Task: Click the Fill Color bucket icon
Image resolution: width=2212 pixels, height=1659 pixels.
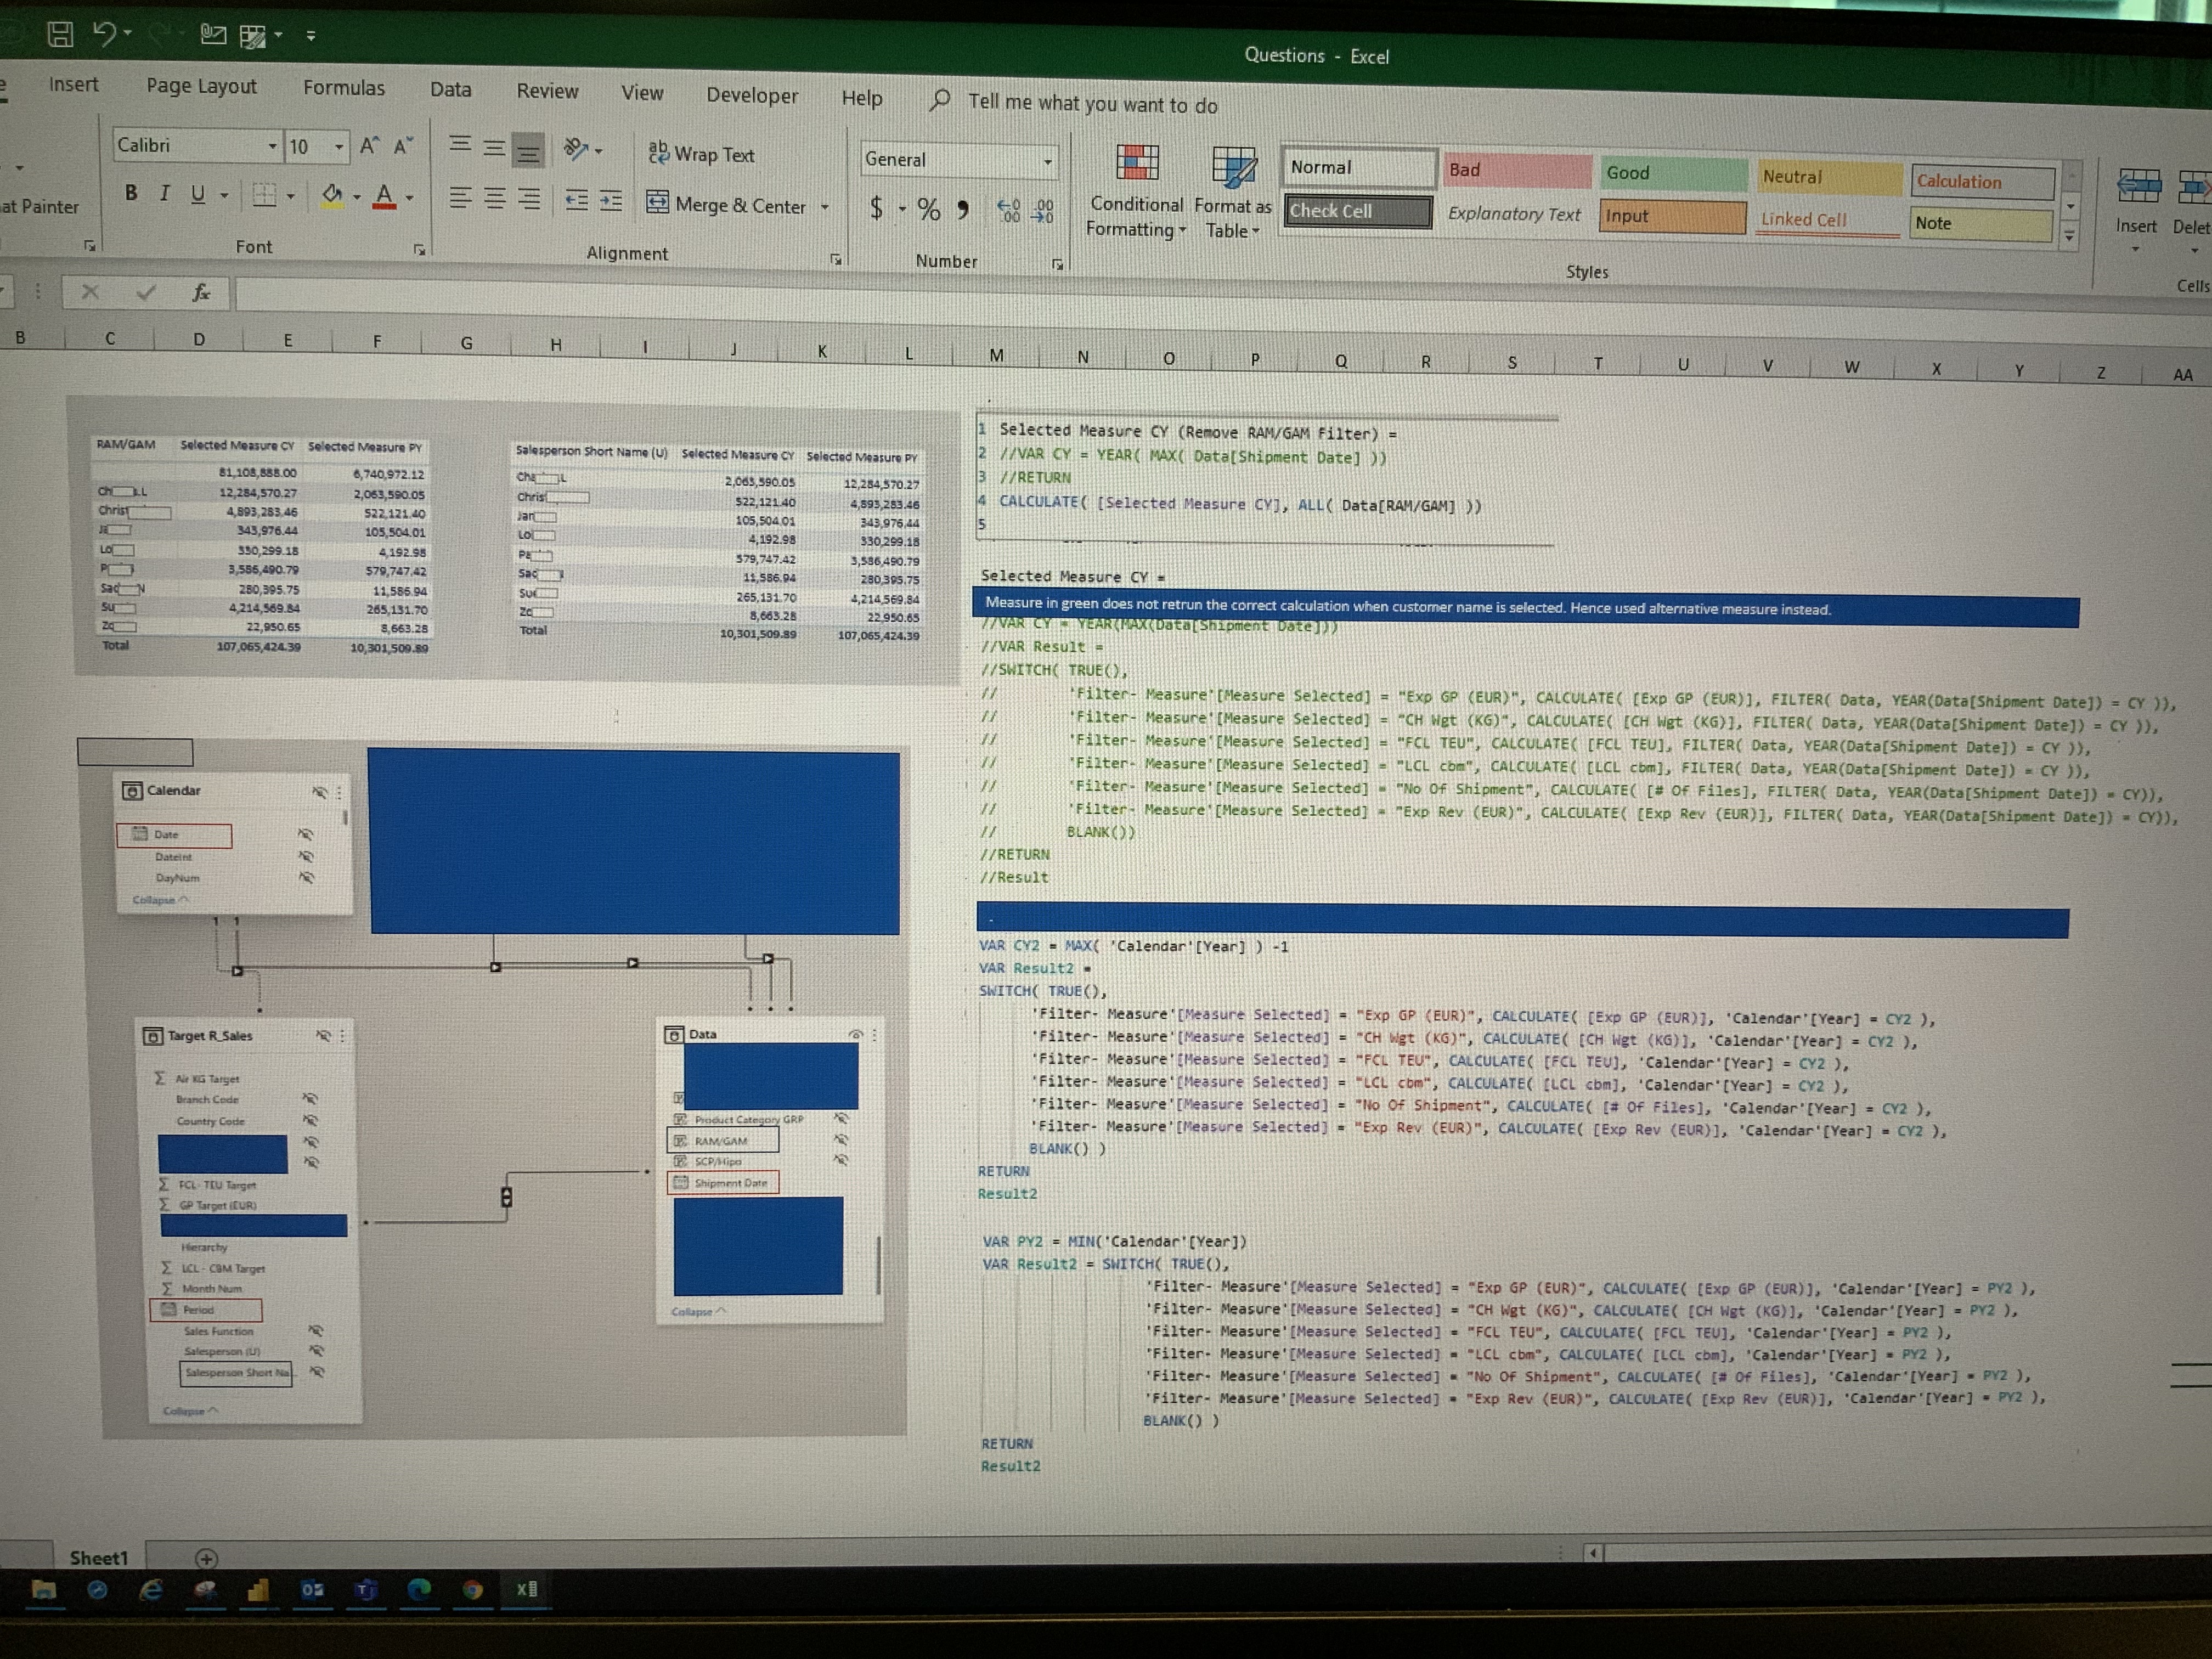Action: (332, 196)
